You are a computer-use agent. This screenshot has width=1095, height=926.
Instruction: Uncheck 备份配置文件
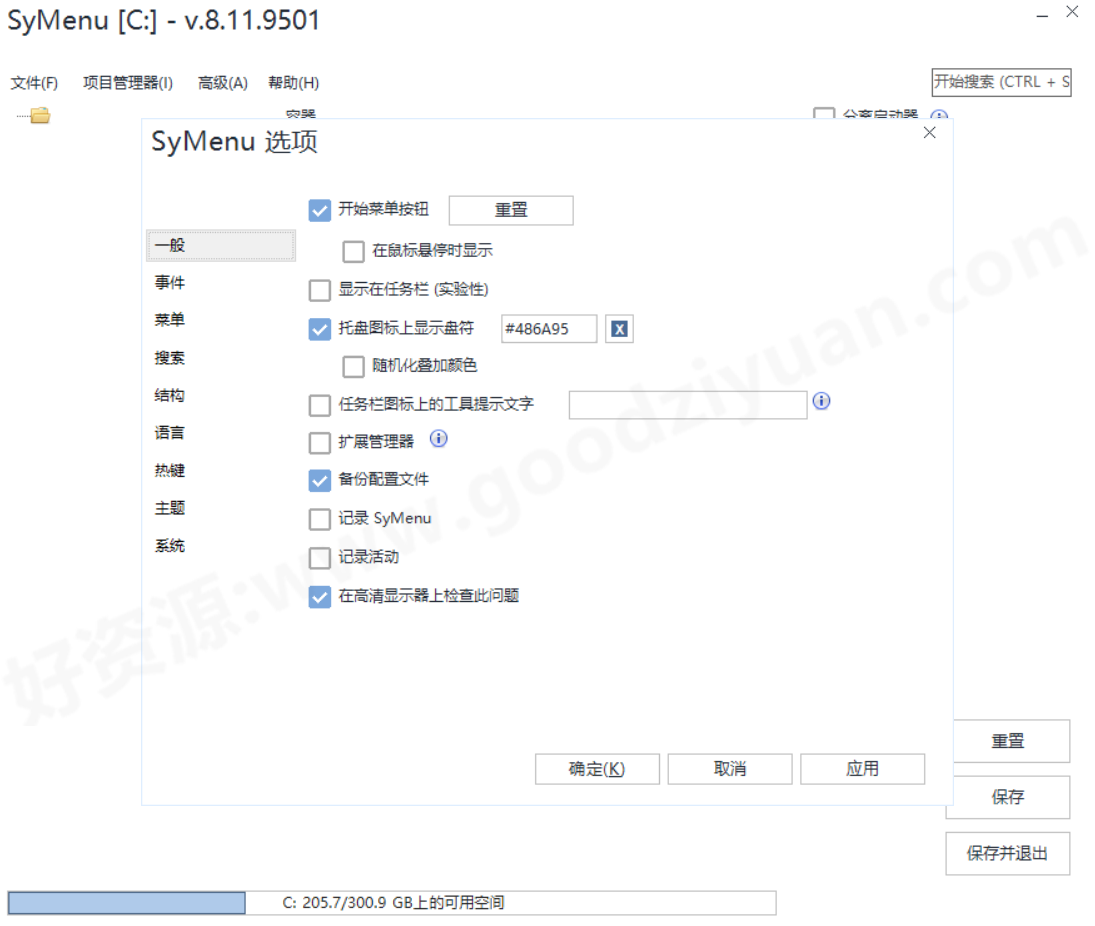(319, 480)
